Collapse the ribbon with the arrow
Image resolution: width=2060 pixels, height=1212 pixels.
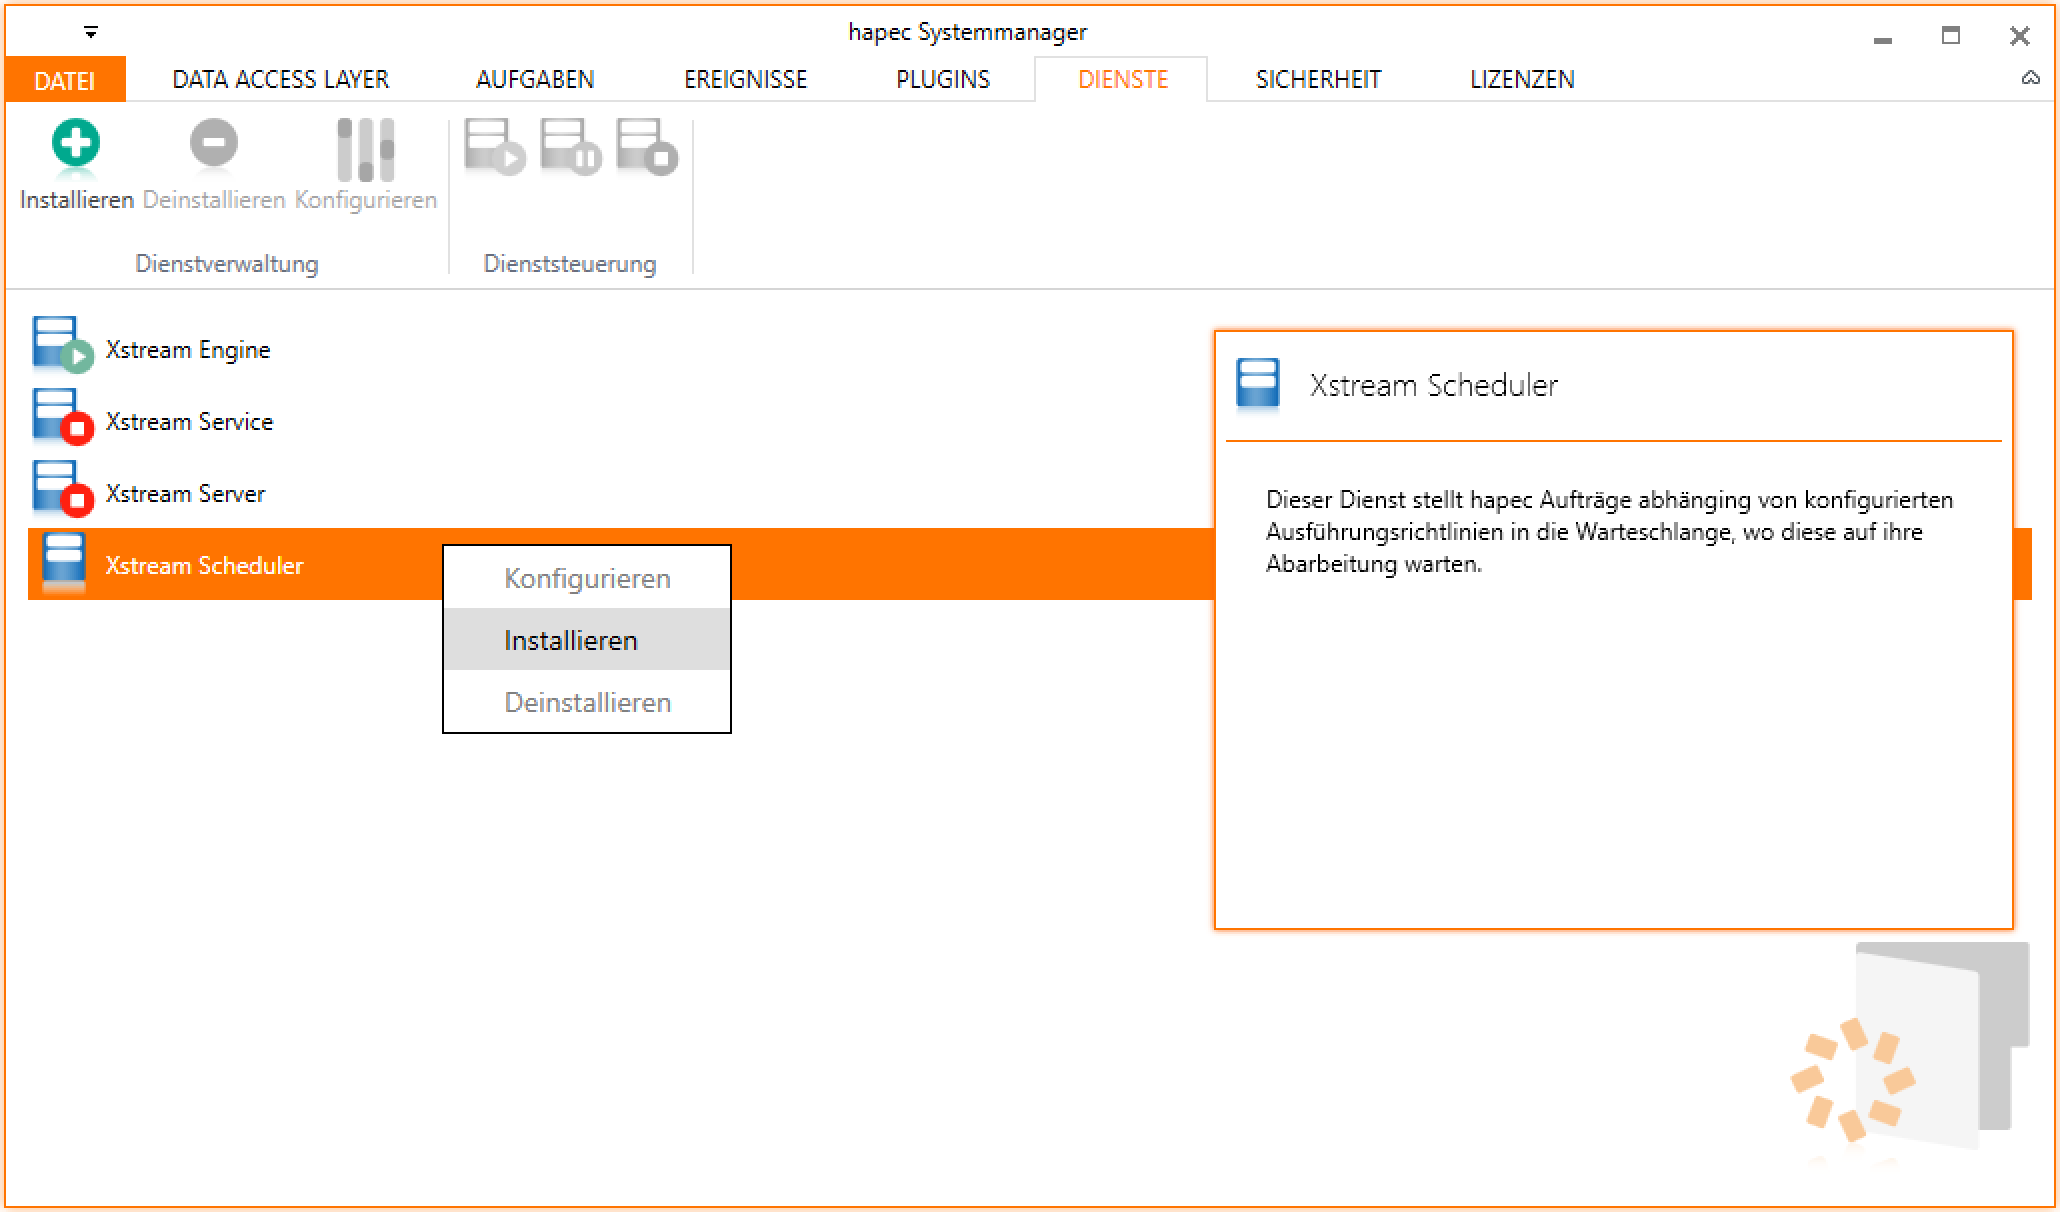[2030, 78]
